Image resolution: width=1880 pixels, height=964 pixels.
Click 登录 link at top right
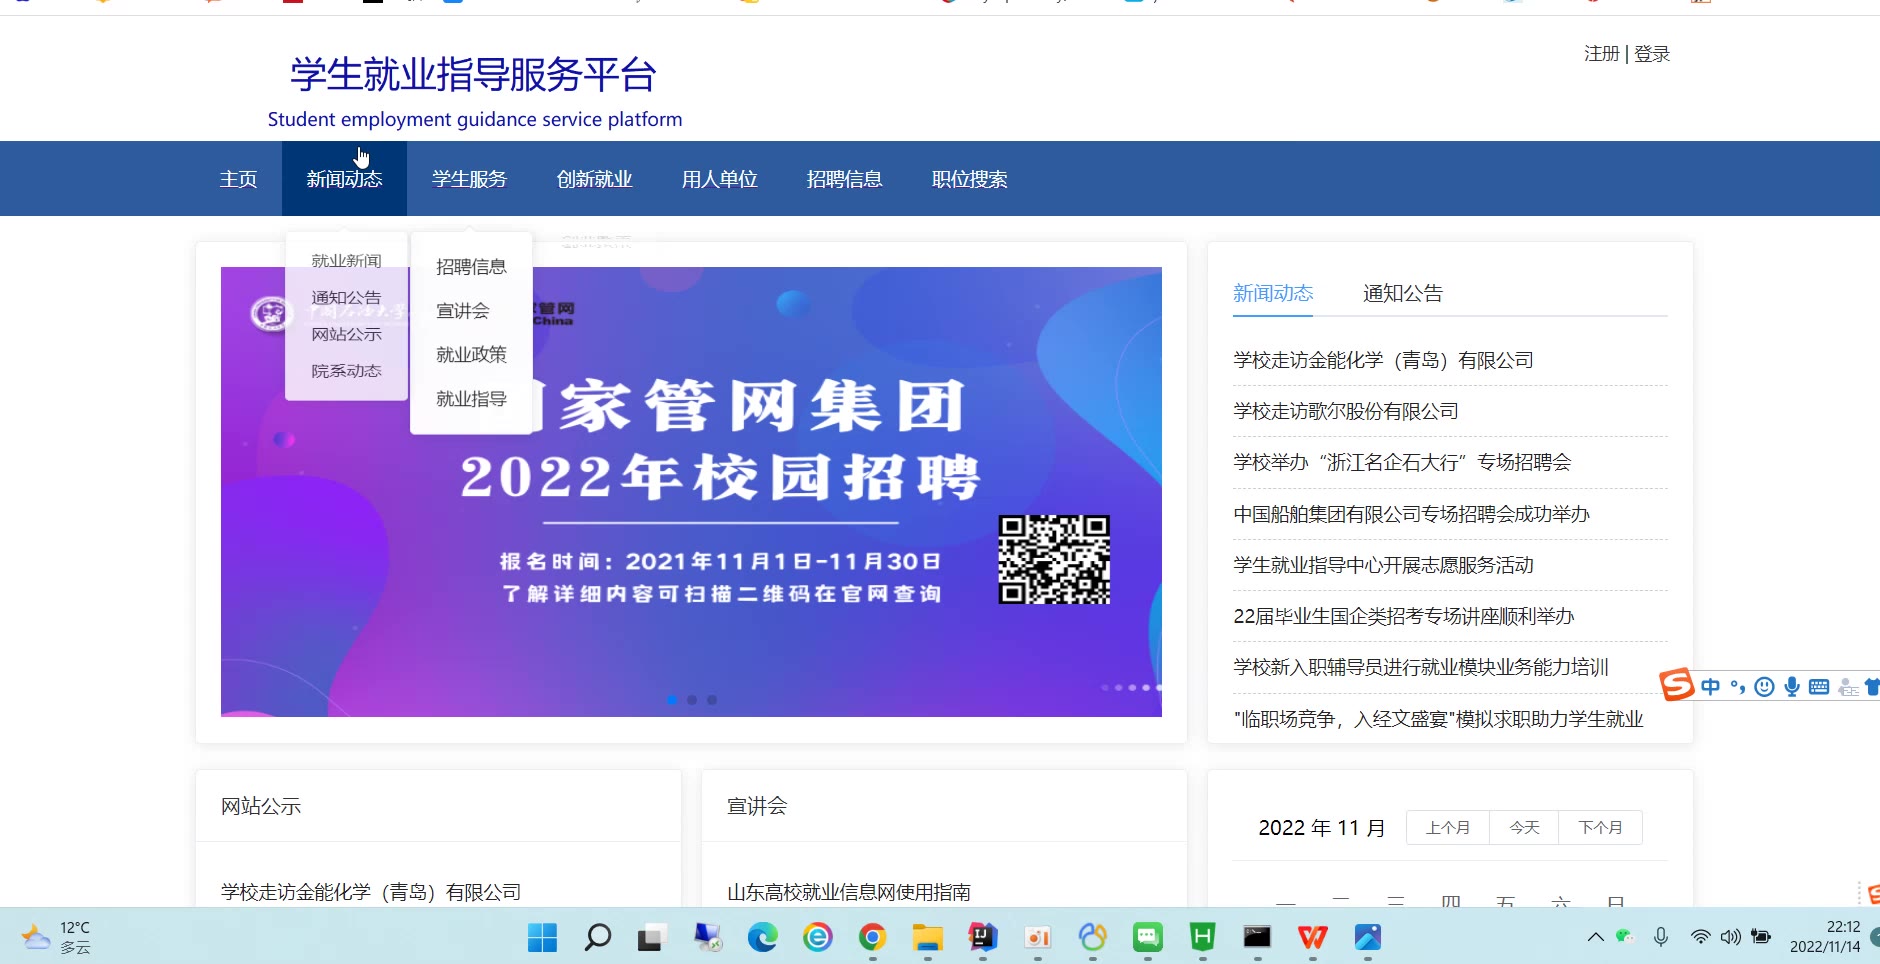tap(1652, 54)
